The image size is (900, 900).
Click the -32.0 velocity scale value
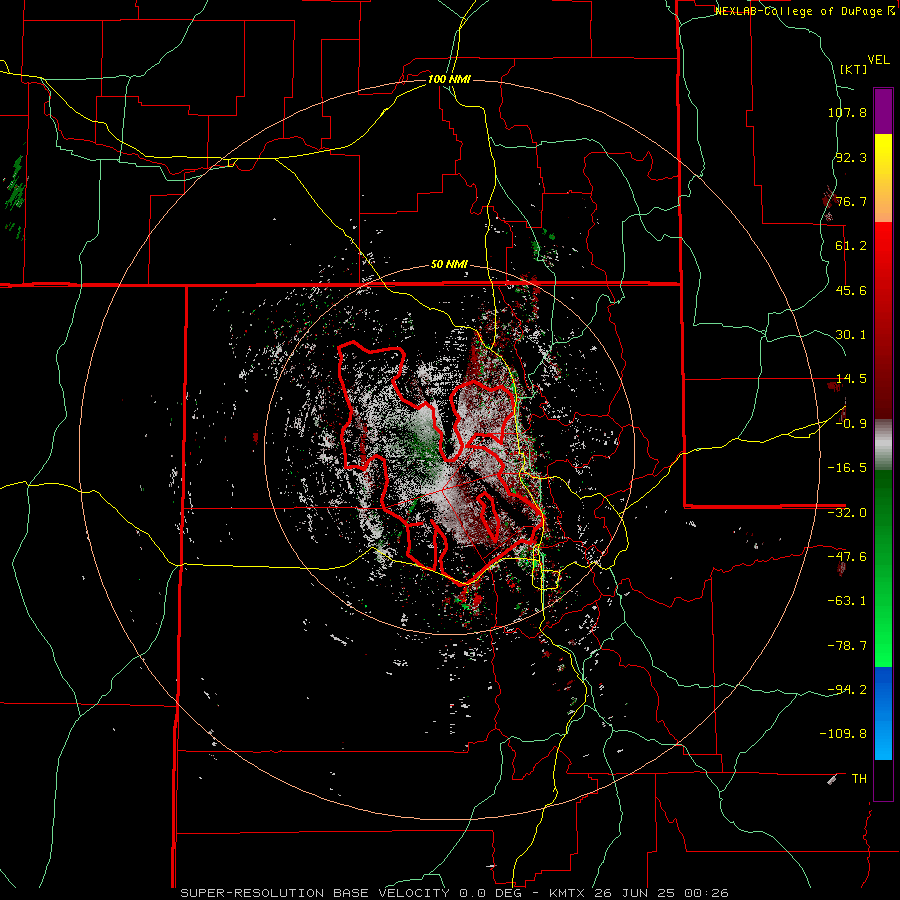[847, 513]
